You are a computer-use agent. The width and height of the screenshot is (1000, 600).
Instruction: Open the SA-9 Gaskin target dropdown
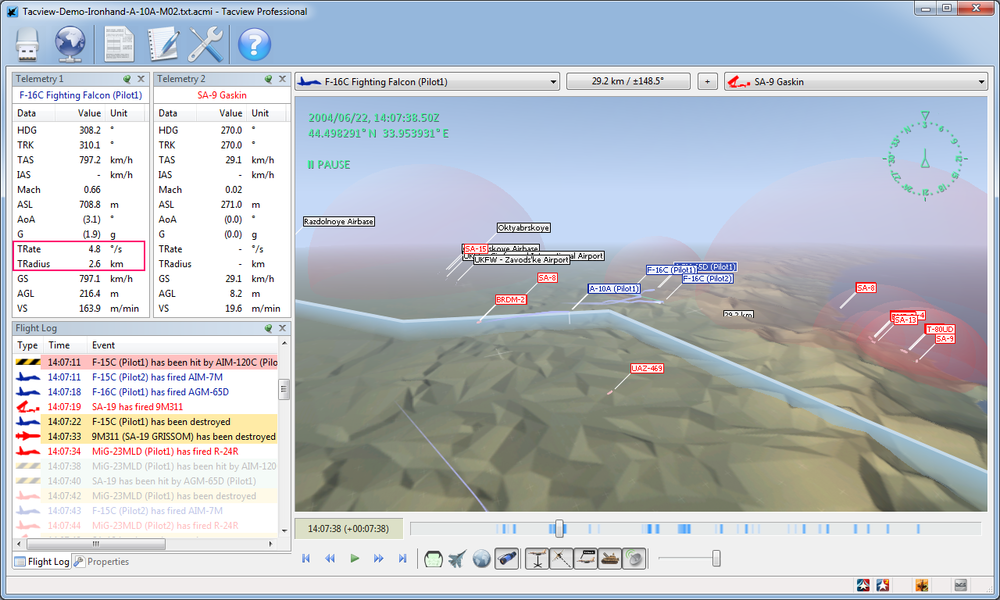click(855, 82)
